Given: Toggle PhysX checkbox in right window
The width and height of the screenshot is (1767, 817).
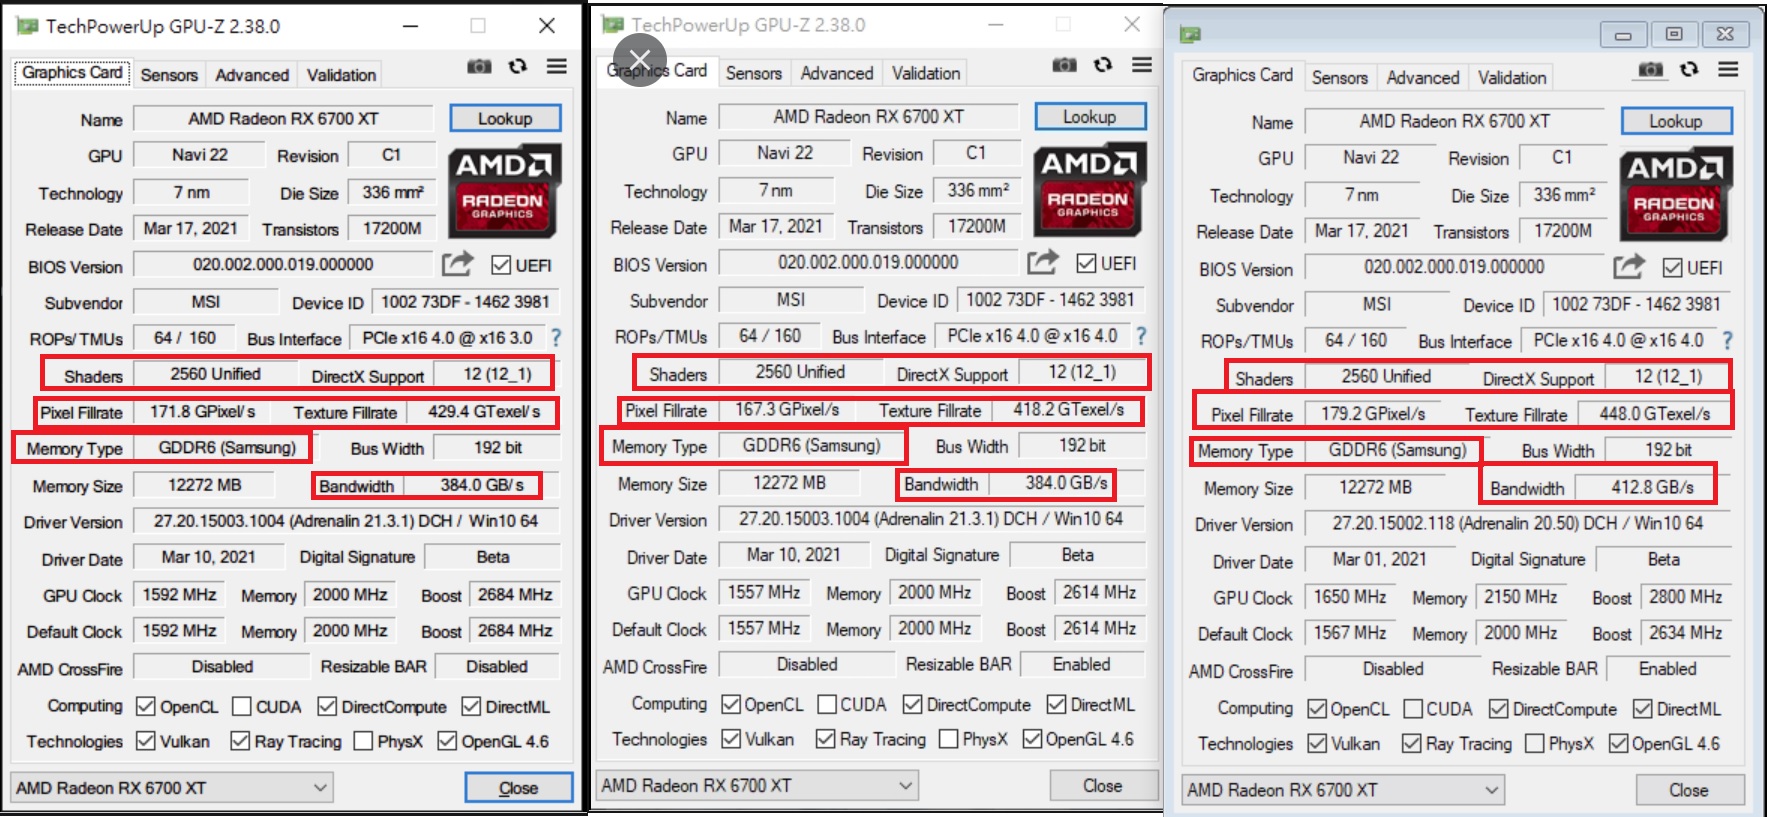Looking at the screenshot, I should [x=1535, y=744].
